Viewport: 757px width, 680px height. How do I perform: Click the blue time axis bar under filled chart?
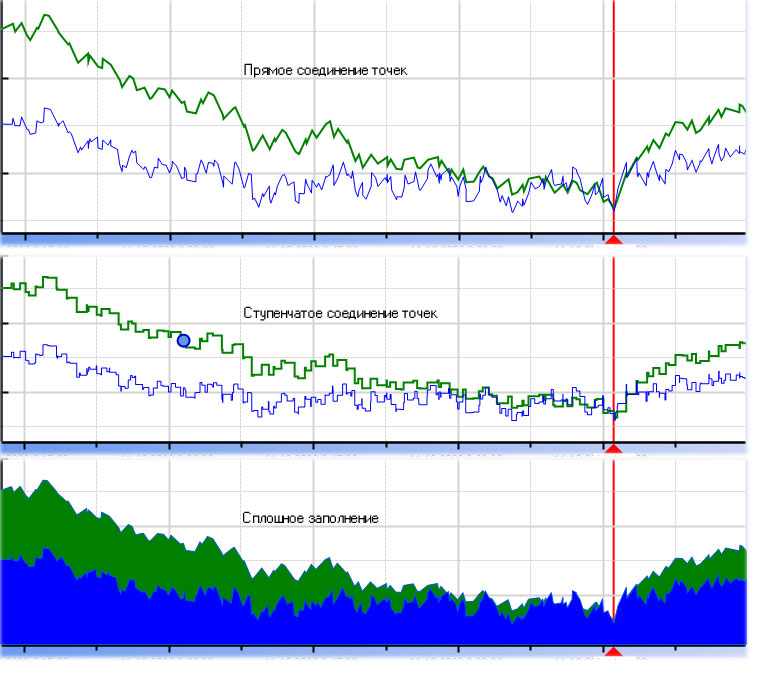pos(373,652)
